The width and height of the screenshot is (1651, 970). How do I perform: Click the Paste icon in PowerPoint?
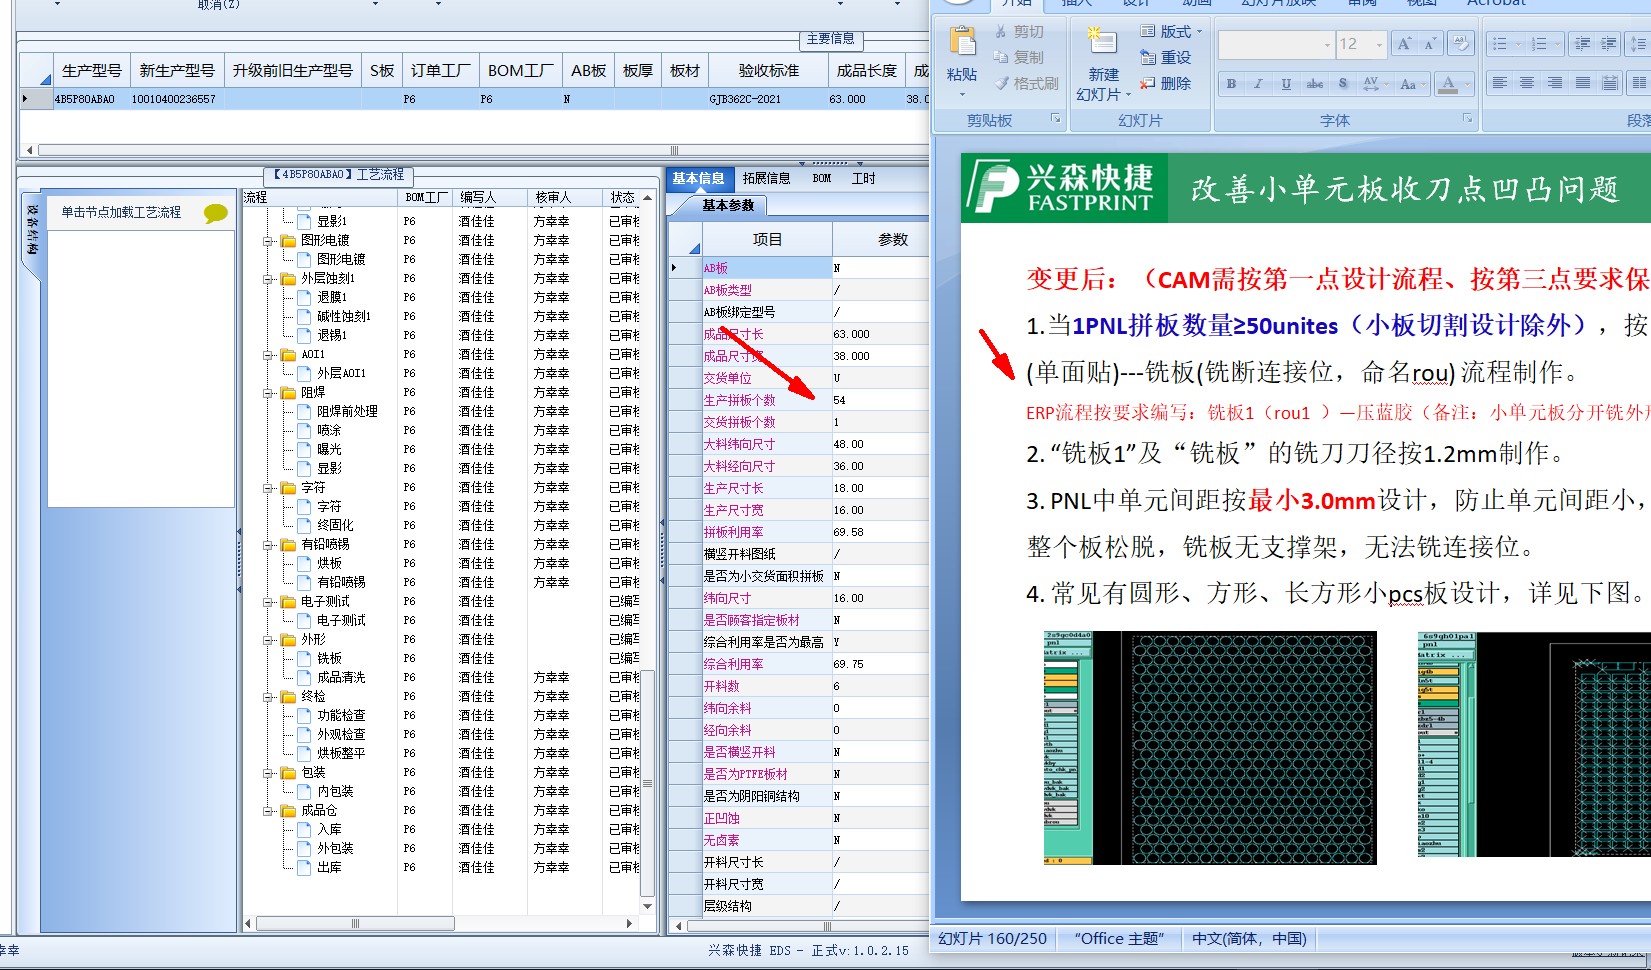(x=962, y=42)
